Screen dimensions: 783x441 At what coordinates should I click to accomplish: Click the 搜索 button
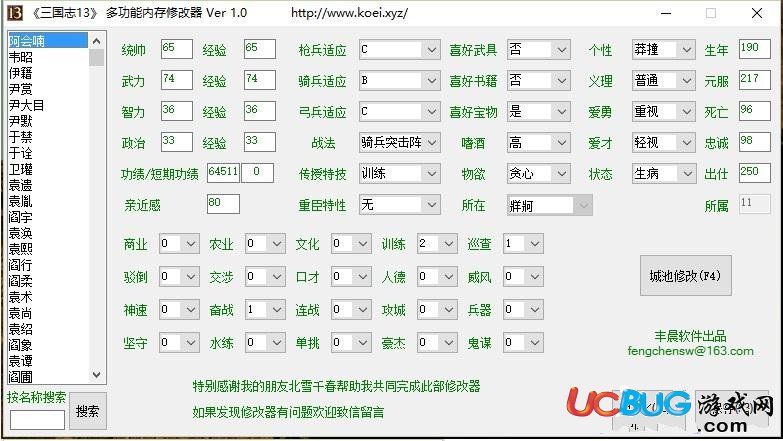[87, 411]
